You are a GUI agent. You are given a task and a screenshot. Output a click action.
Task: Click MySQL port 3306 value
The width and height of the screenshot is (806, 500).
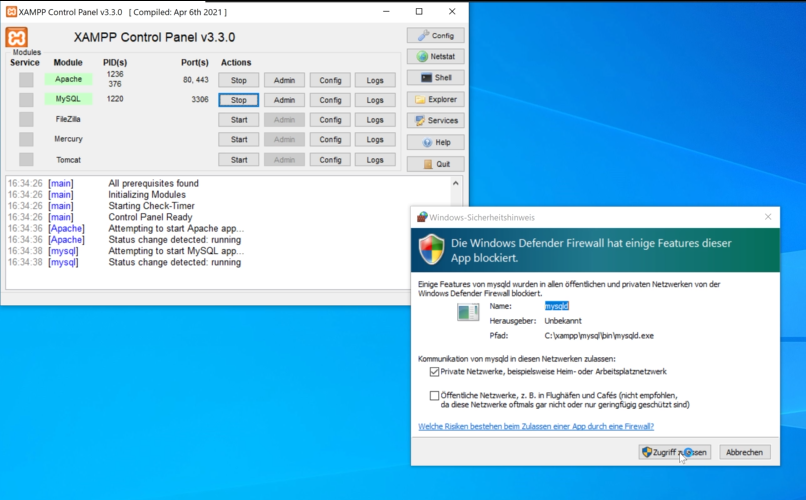click(x=200, y=99)
